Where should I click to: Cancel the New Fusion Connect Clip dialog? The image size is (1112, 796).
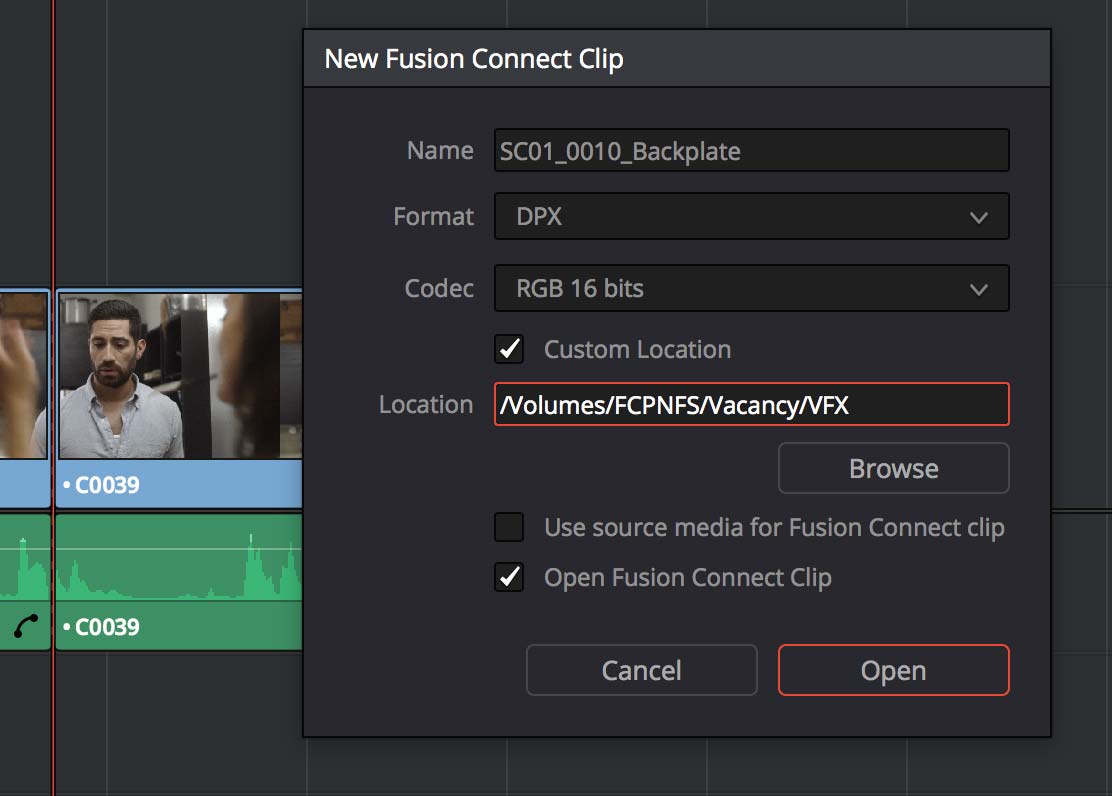pos(642,670)
